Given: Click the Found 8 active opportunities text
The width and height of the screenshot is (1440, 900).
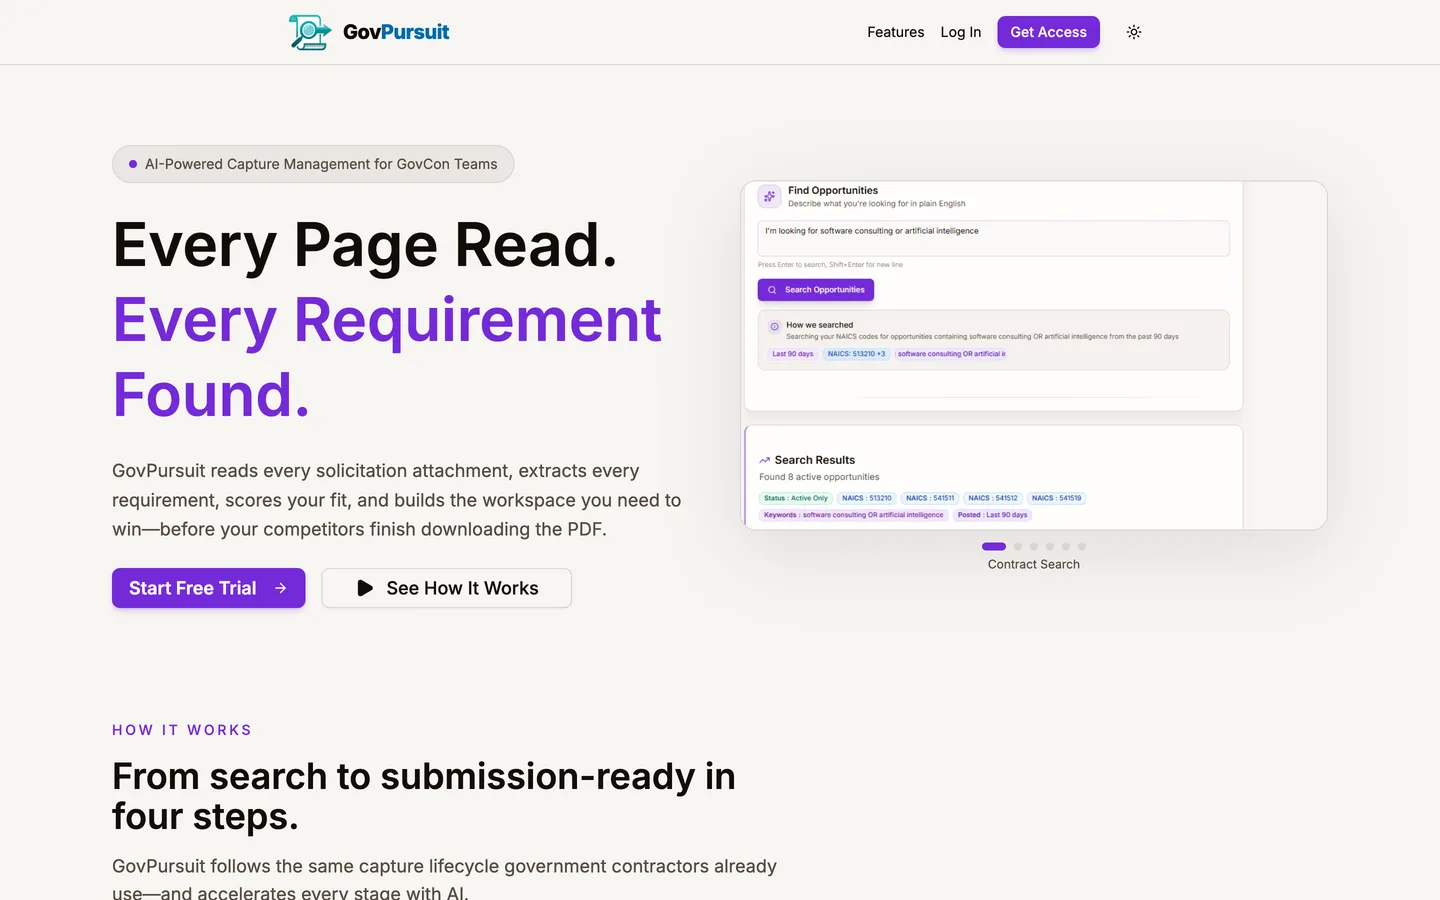Looking at the screenshot, I should 819,477.
